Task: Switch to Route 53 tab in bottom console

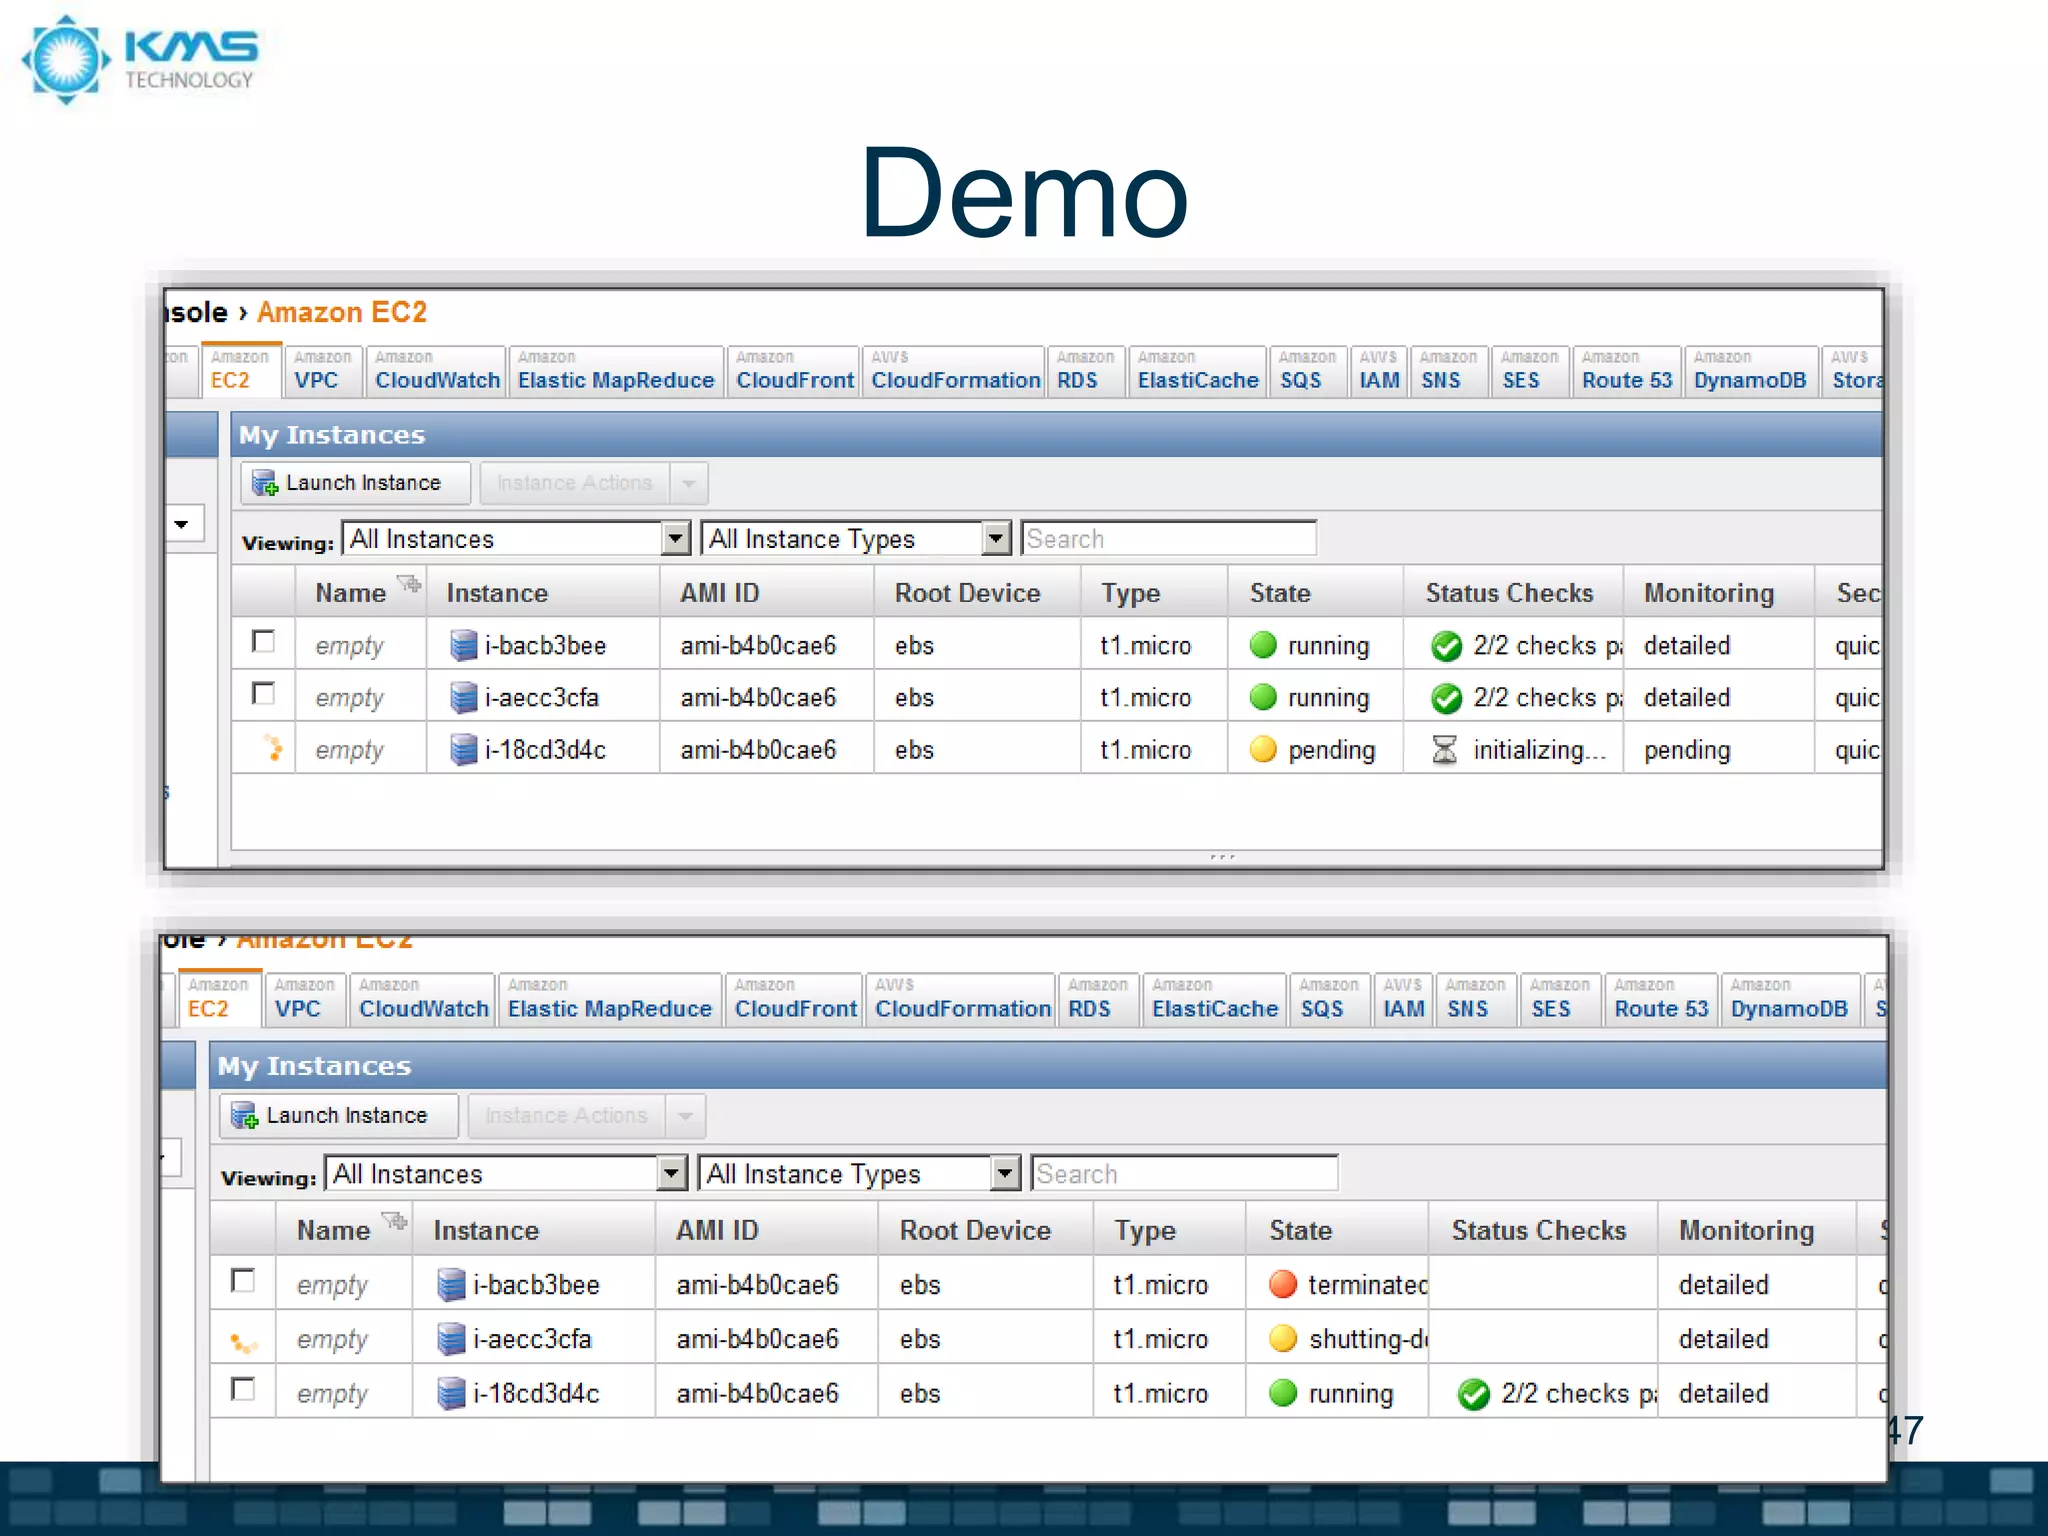Action: (x=1660, y=999)
